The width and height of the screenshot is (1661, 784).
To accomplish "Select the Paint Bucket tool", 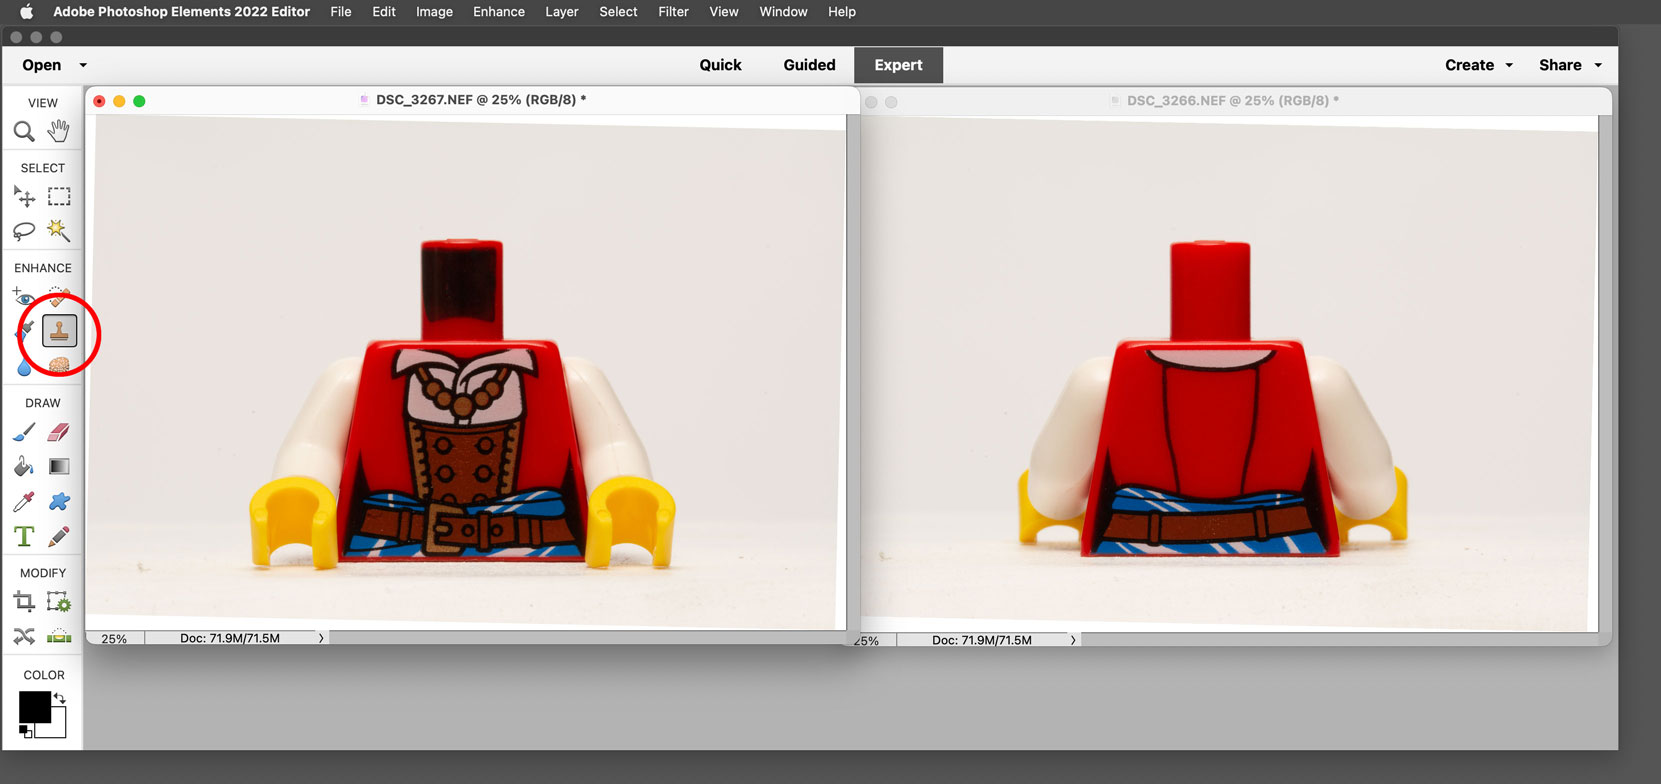I will click(x=24, y=467).
